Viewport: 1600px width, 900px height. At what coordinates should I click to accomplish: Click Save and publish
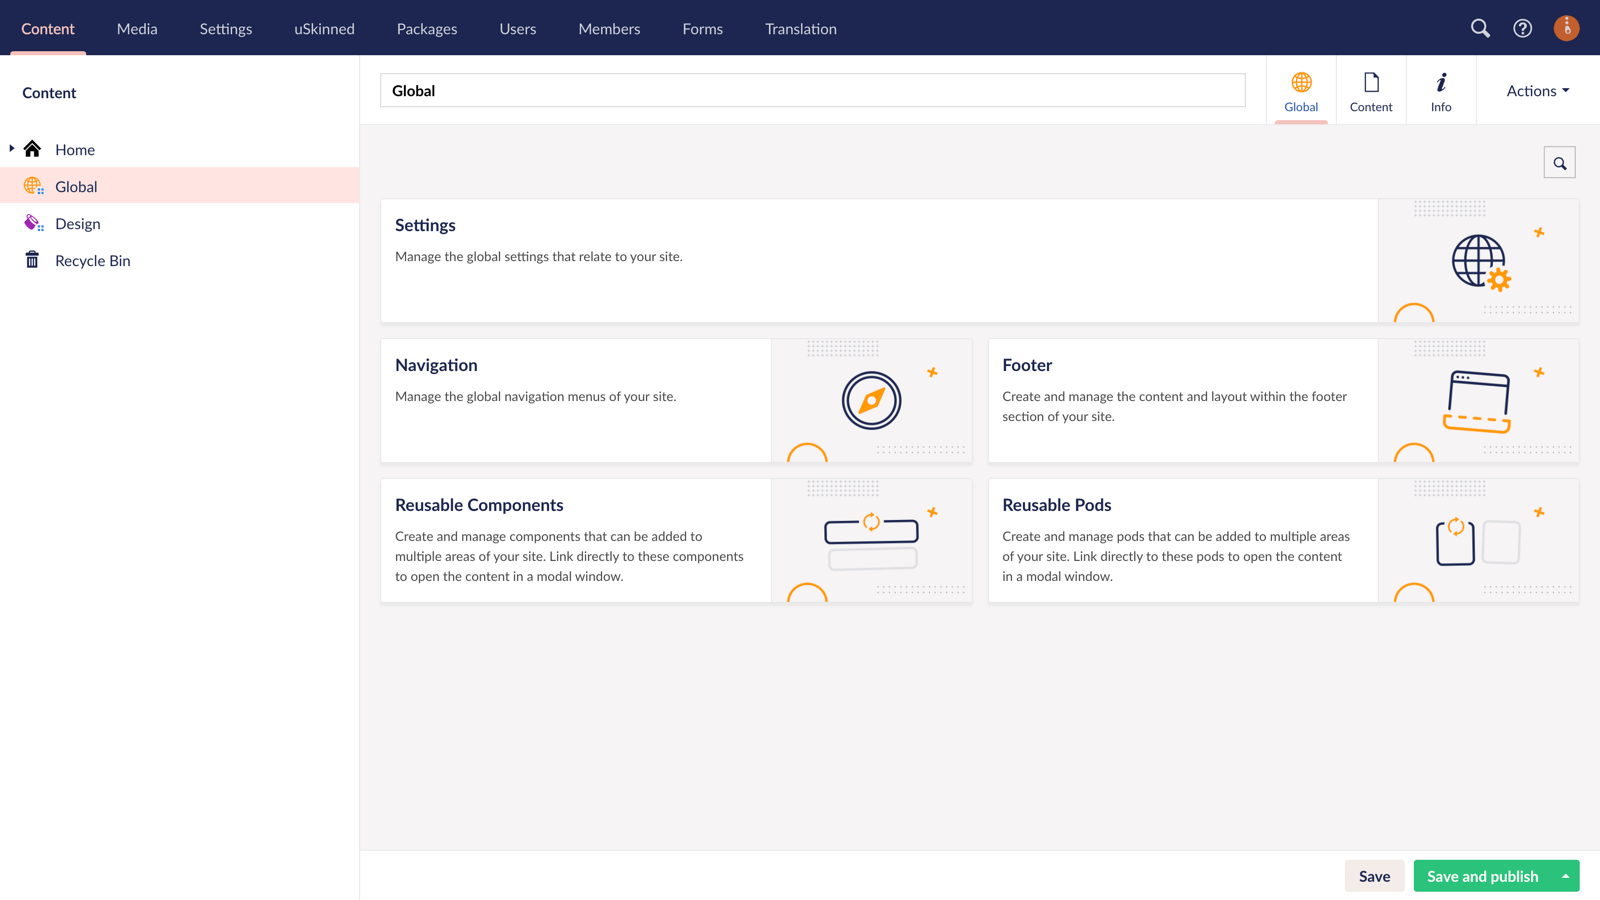tap(1483, 875)
